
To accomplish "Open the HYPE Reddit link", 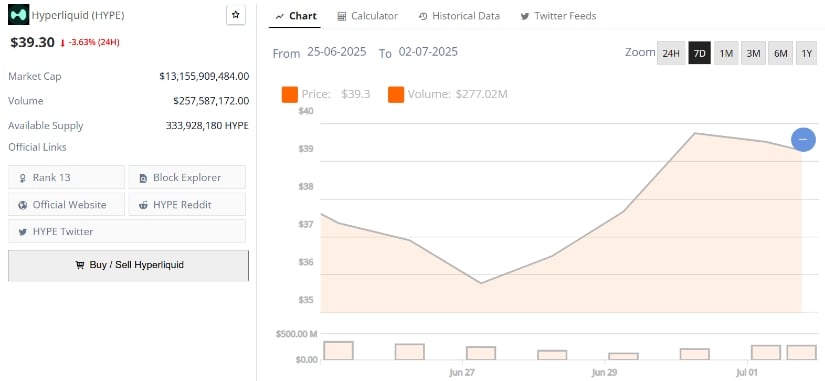I will pos(187,204).
